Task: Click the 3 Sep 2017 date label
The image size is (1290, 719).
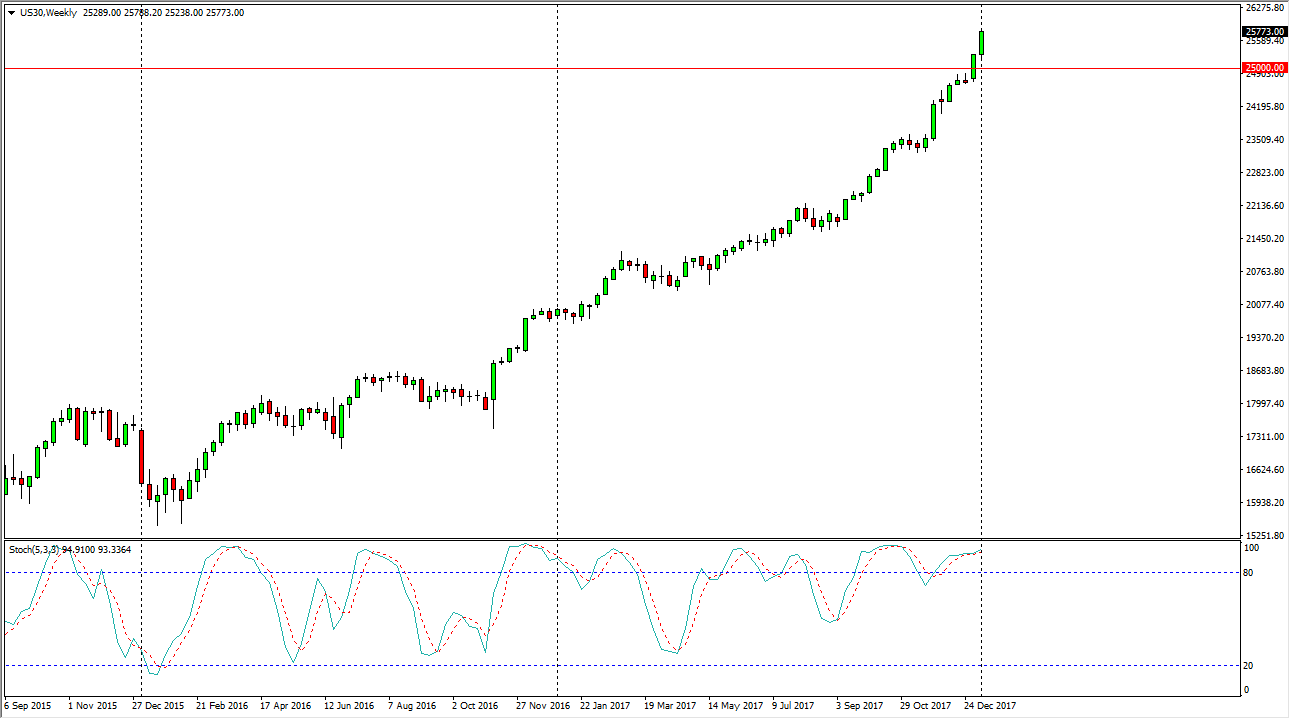Action: click(859, 705)
